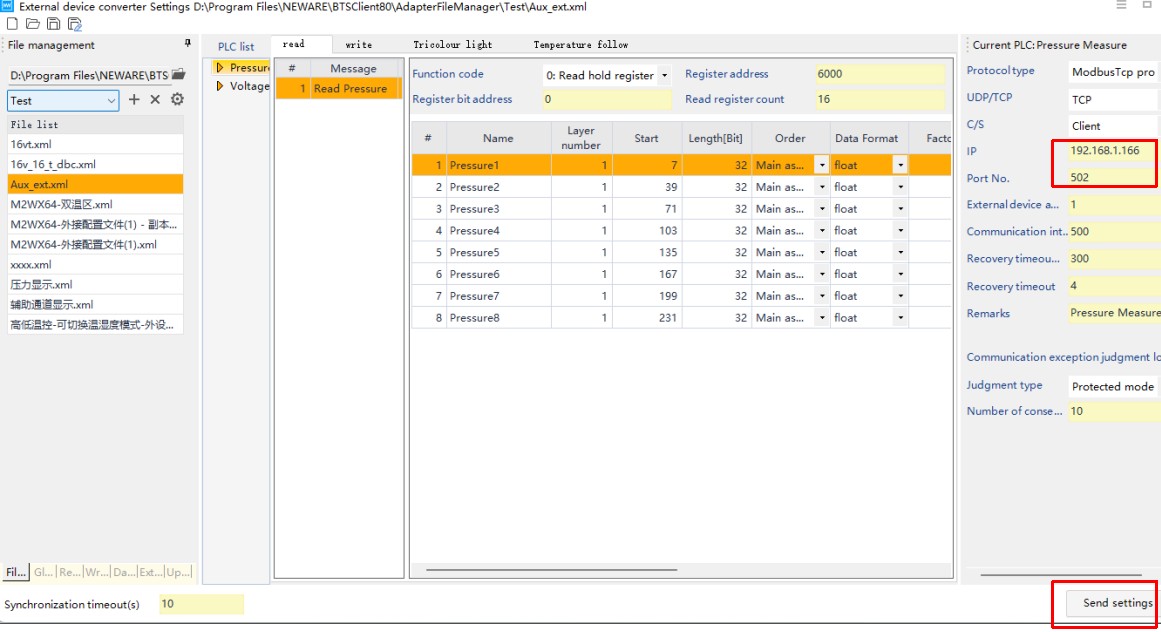Open Data Format dropdown for Pressure1
Screen dimensions: 1161x632
click(x=900, y=165)
